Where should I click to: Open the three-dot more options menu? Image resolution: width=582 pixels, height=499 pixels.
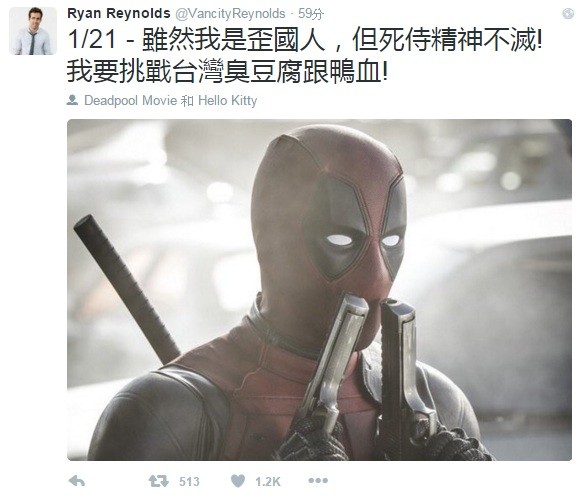pos(318,481)
